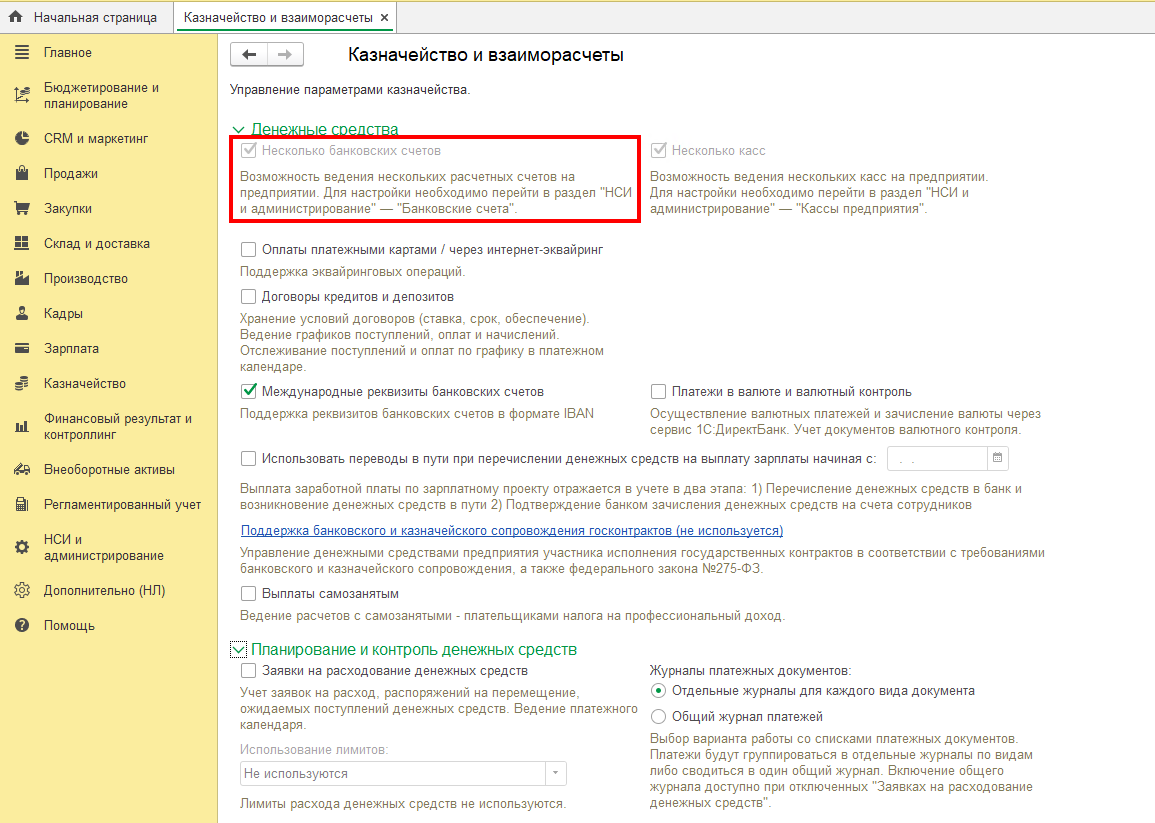
Task: Click the Денежные средства section heading
Action: 325,130
